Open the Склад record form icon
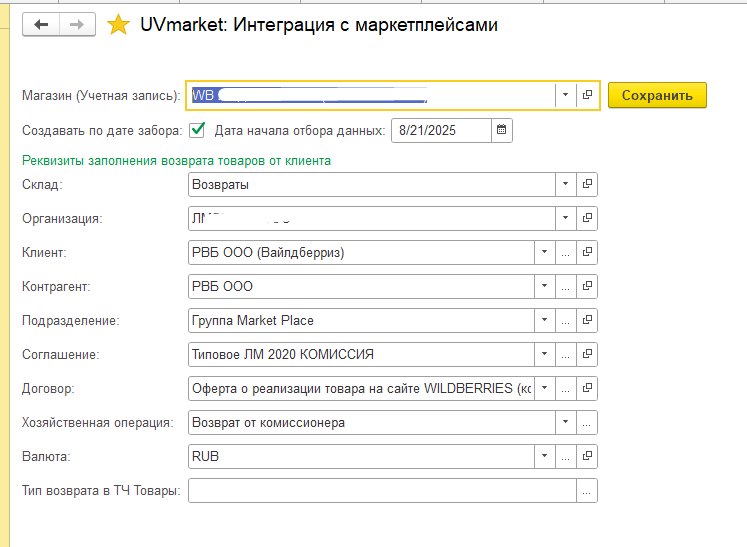 (587, 184)
